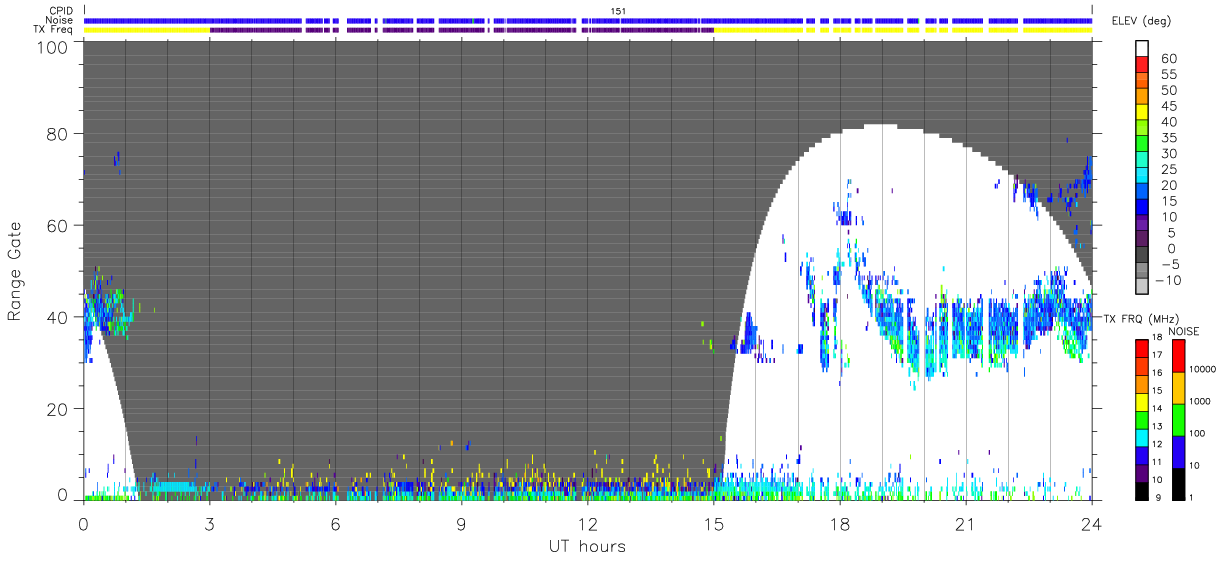The height and width of the screenshot is (567, 1228).
Task: Click the Range Gate y-axis title
Action: [x=15, y=270]
